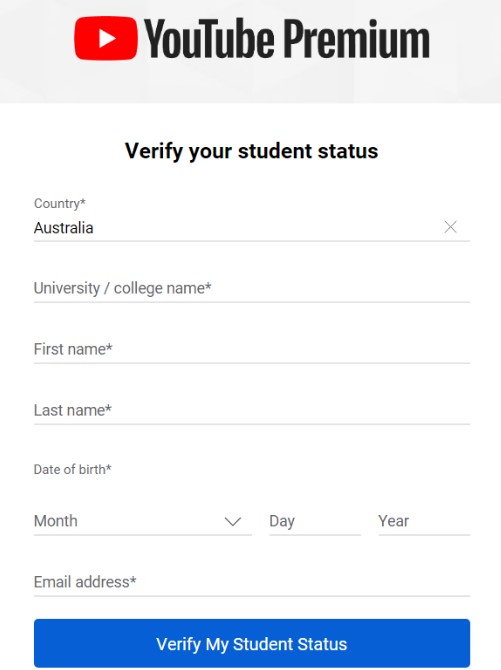Viewport: 501px width, 670px height.
Task: Focus the University / college name field
Action: (252, 288)
